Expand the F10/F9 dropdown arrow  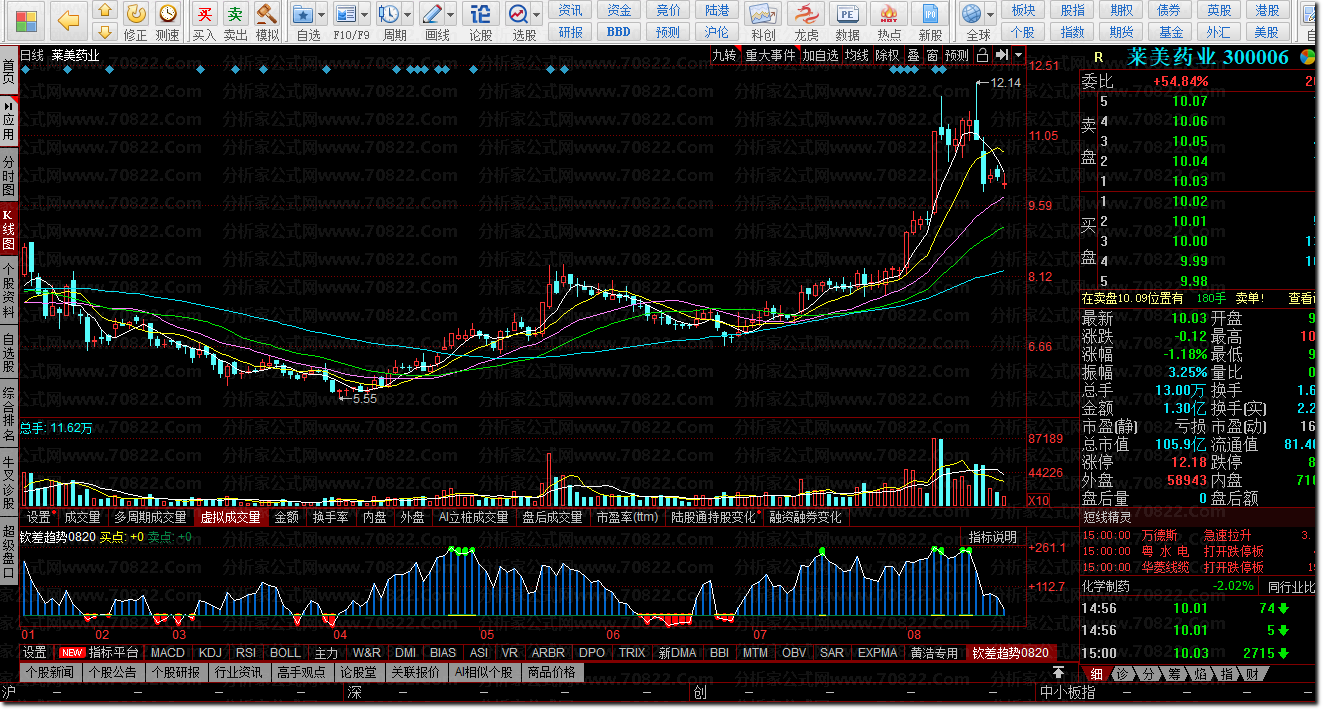(364, 15)
